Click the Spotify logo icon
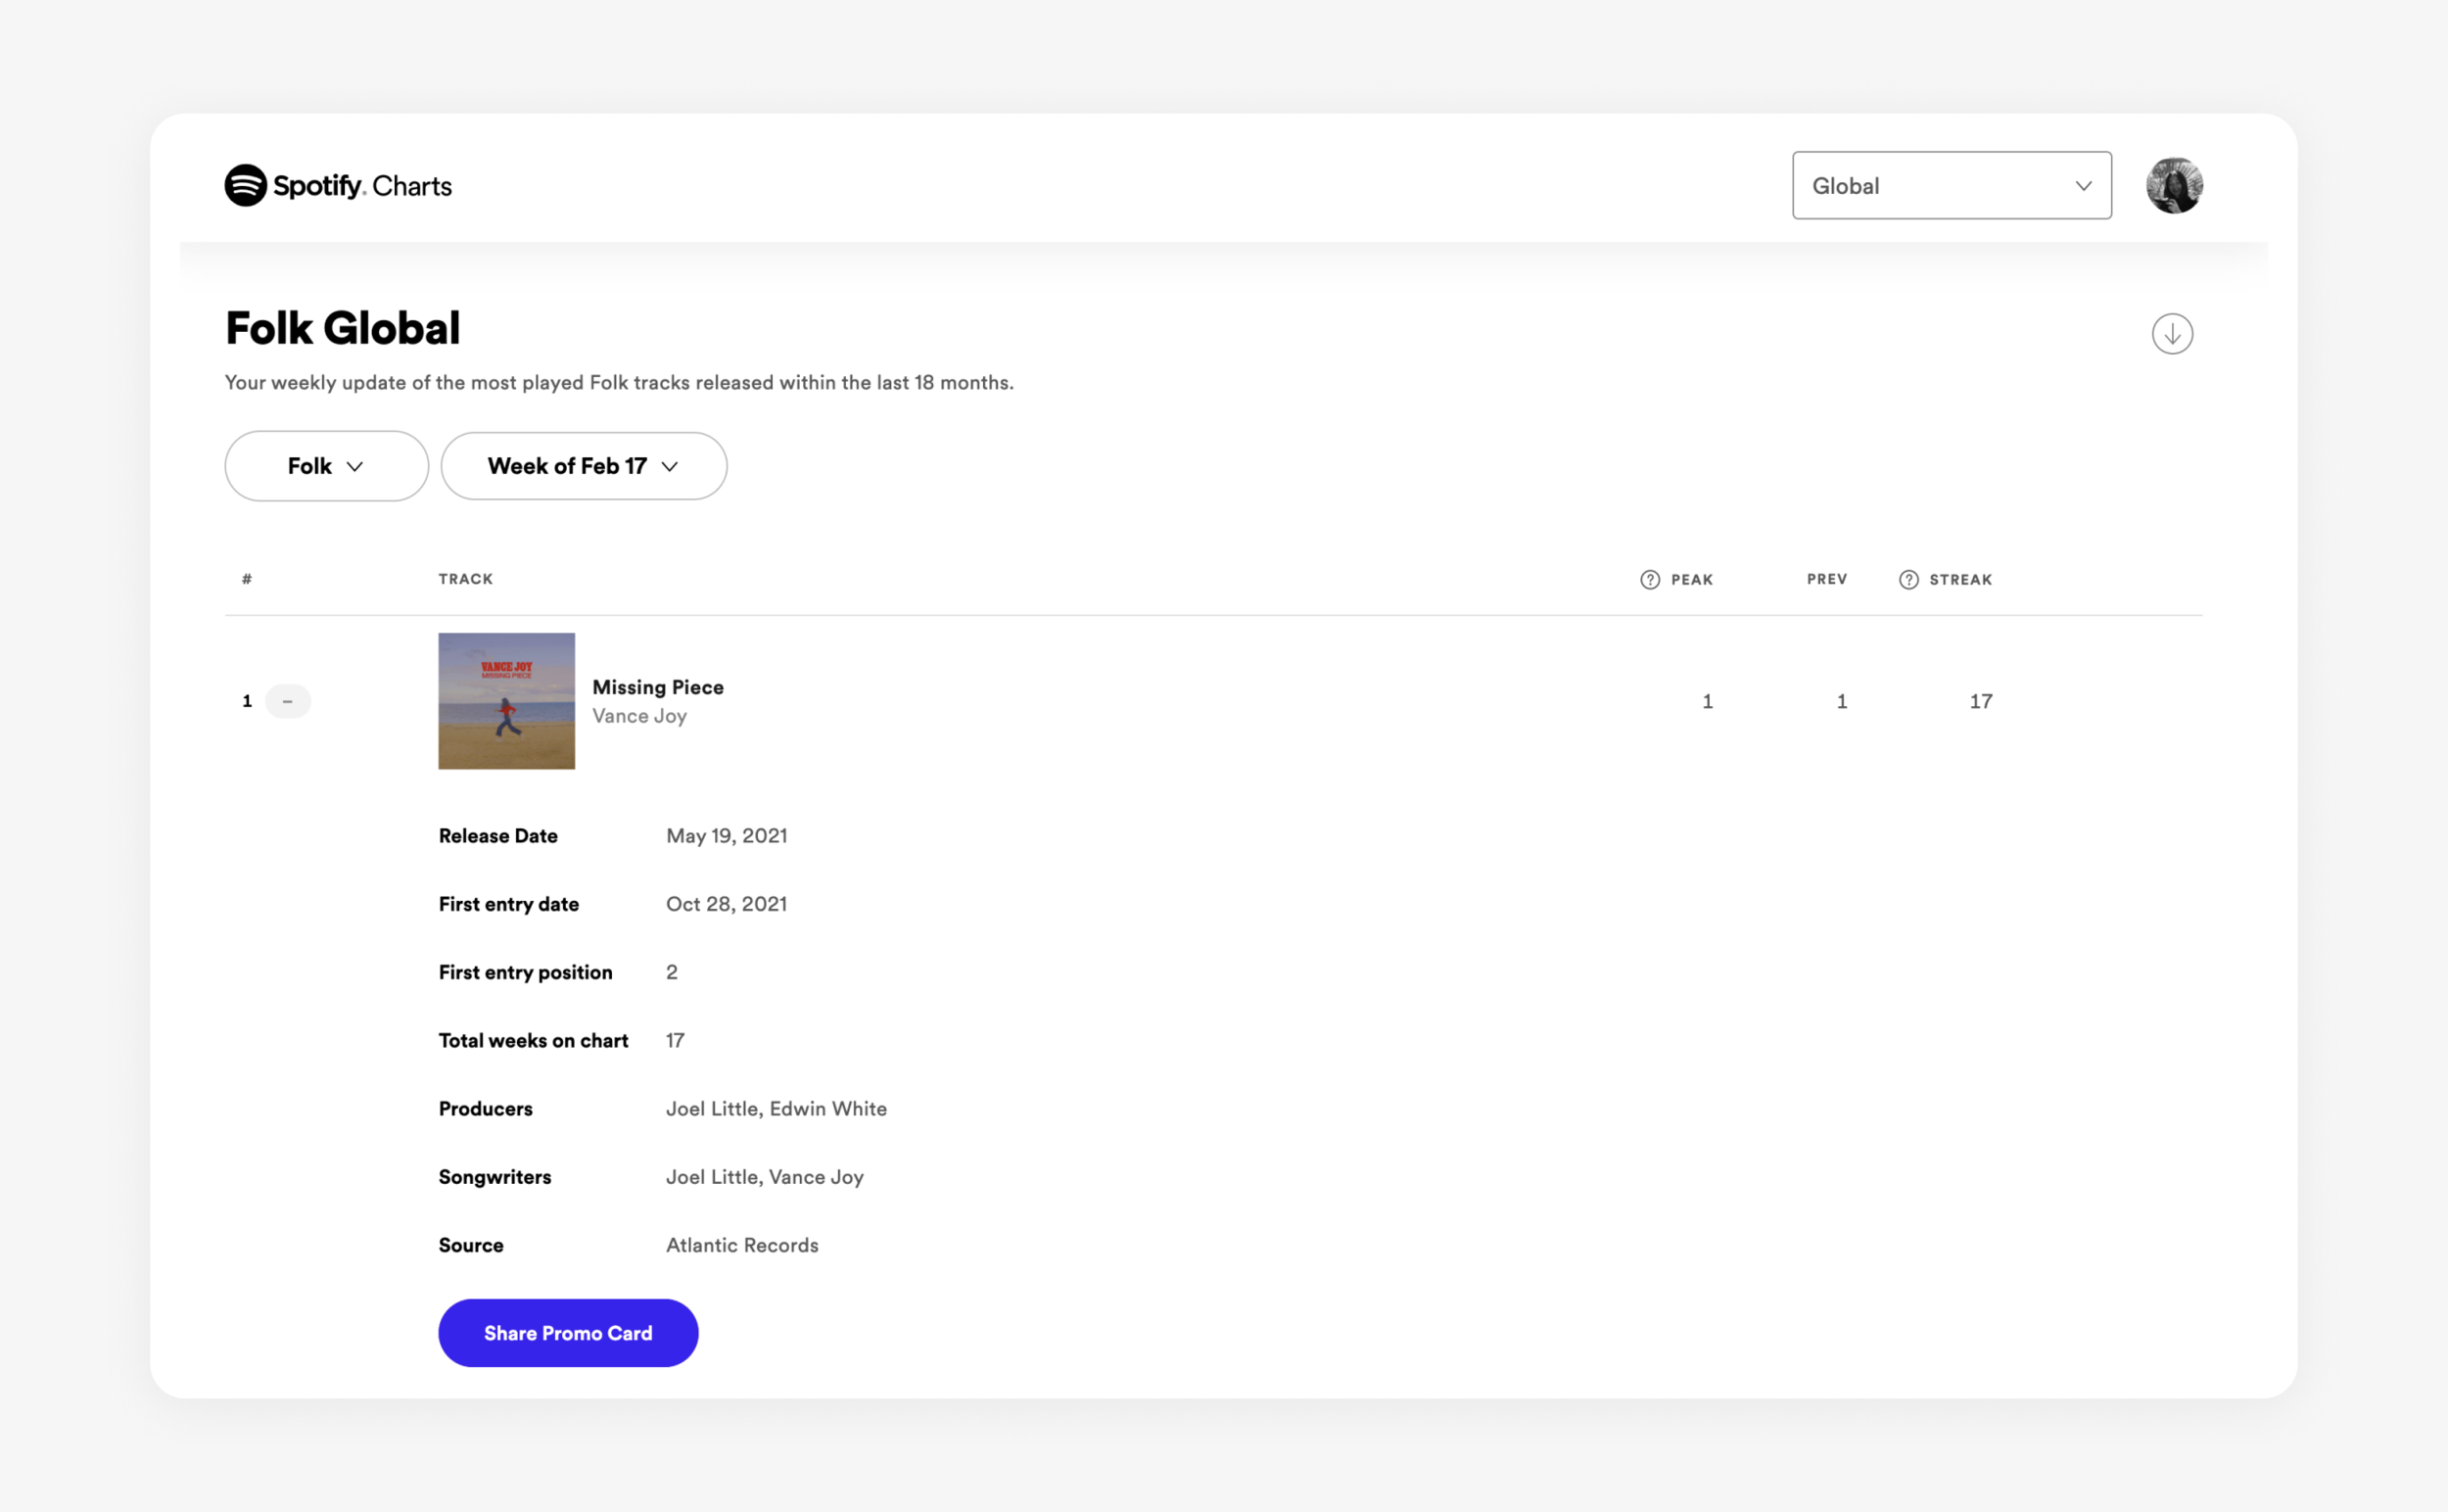 [245, 186]
